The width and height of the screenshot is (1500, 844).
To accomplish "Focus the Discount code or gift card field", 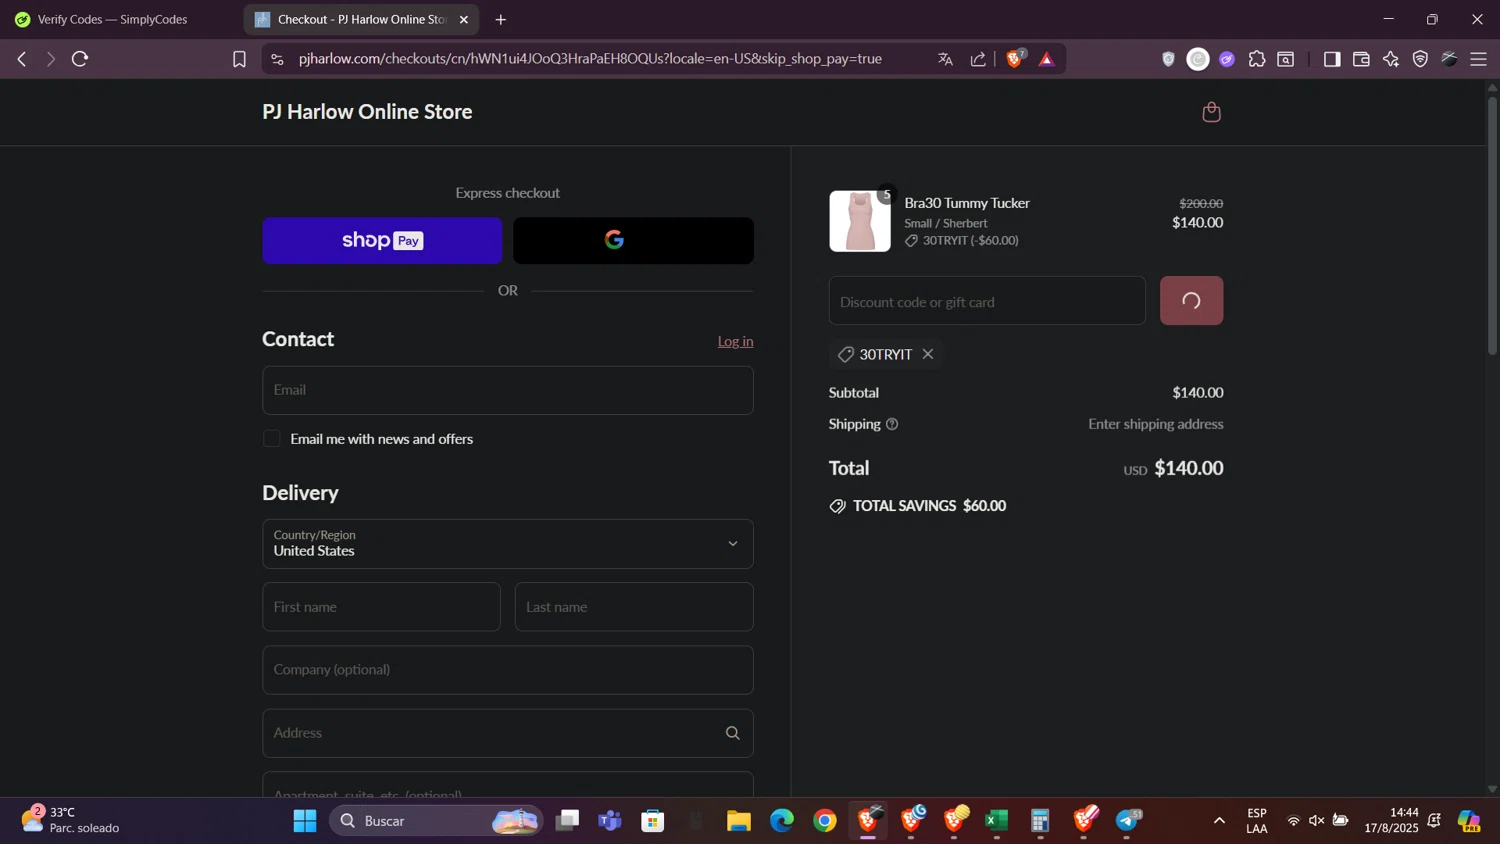I will click(x=987, y=300).
